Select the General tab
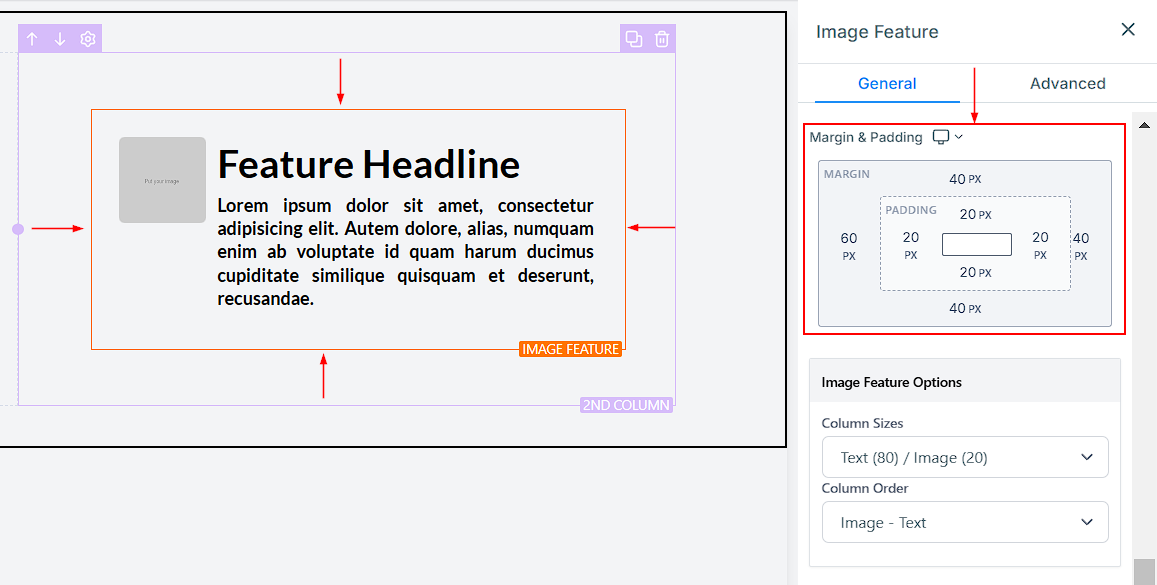Viewport: 1157px width, 585px height. (x=887, y=84)
